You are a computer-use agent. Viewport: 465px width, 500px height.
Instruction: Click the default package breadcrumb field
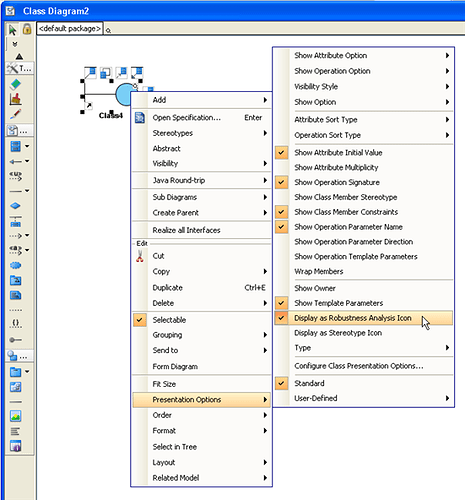tap(70, 29)
